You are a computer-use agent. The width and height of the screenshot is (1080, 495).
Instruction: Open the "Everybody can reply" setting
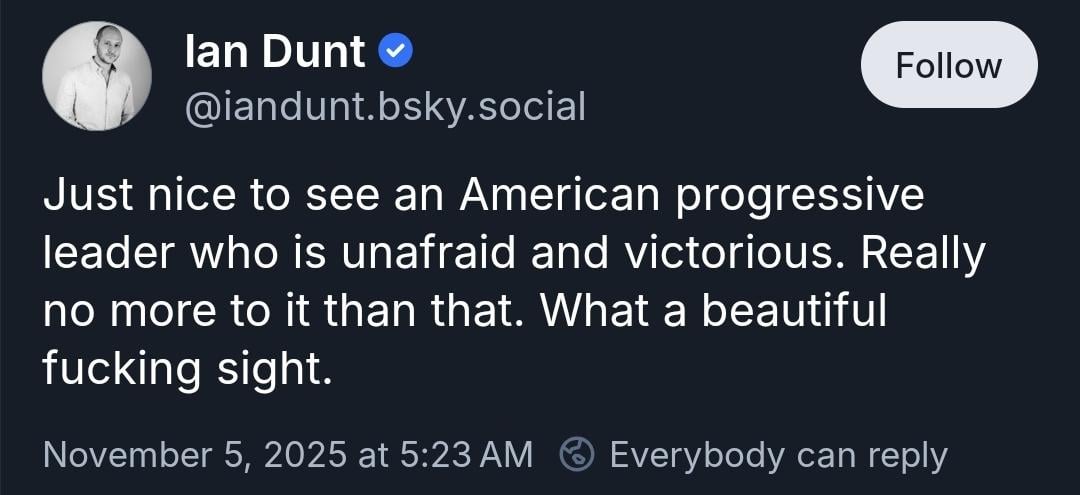(778, 455)
